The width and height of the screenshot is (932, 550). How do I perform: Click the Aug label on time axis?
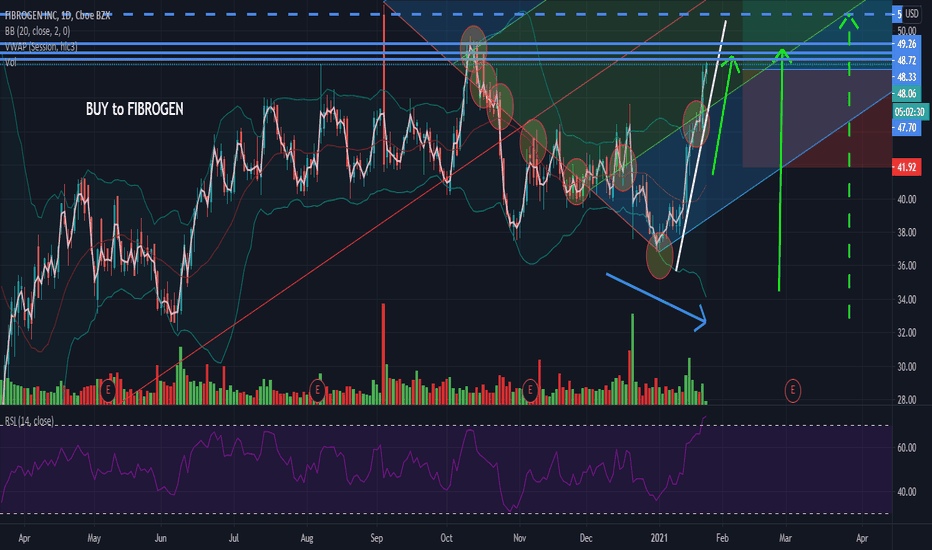click(x=307, y=538)
